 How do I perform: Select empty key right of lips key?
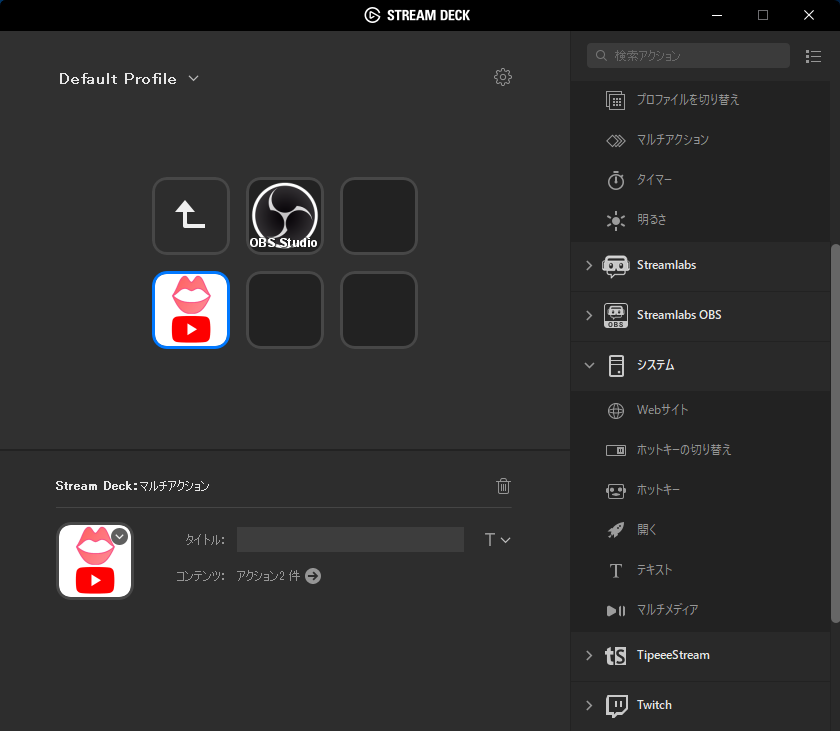(284, 310)
